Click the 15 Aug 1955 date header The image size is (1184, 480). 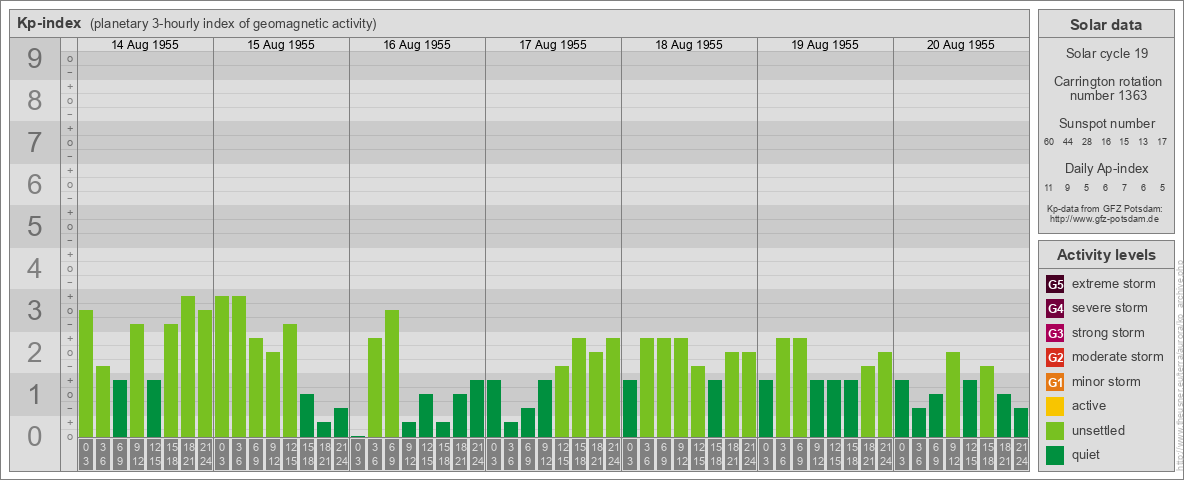point(281,45)
